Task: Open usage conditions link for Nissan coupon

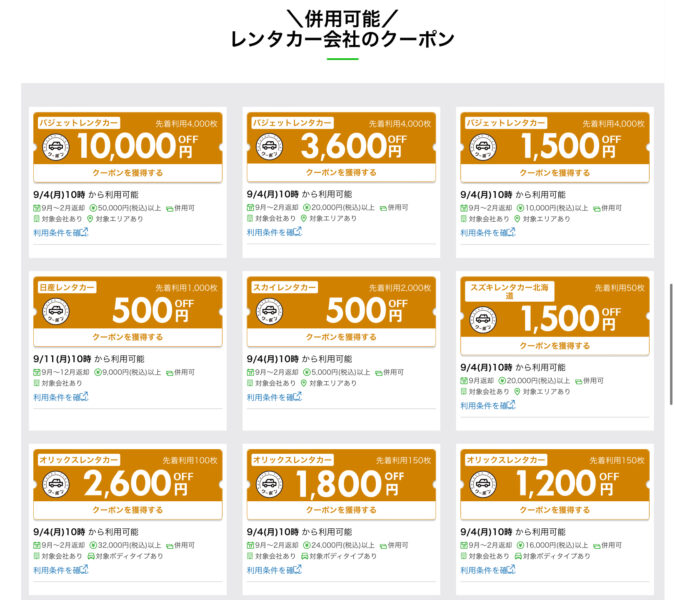Action: [x=61, y=397]
